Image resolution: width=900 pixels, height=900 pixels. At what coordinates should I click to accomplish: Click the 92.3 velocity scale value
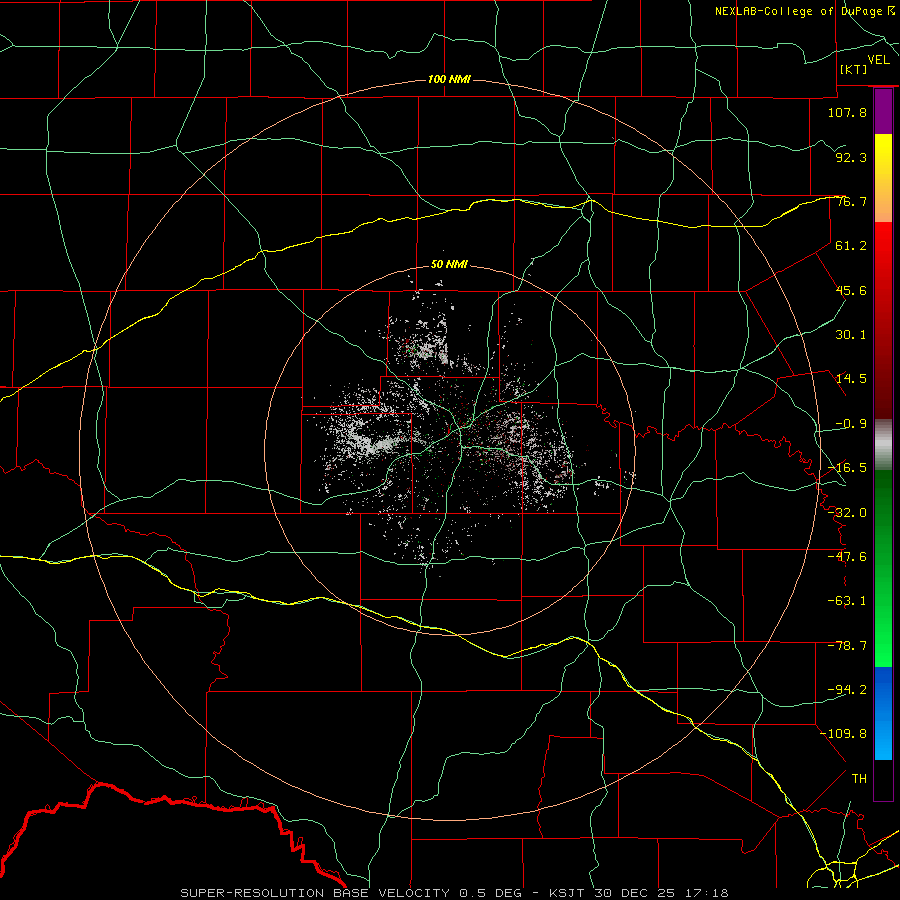pyautogui.click(x=851, y=157)
